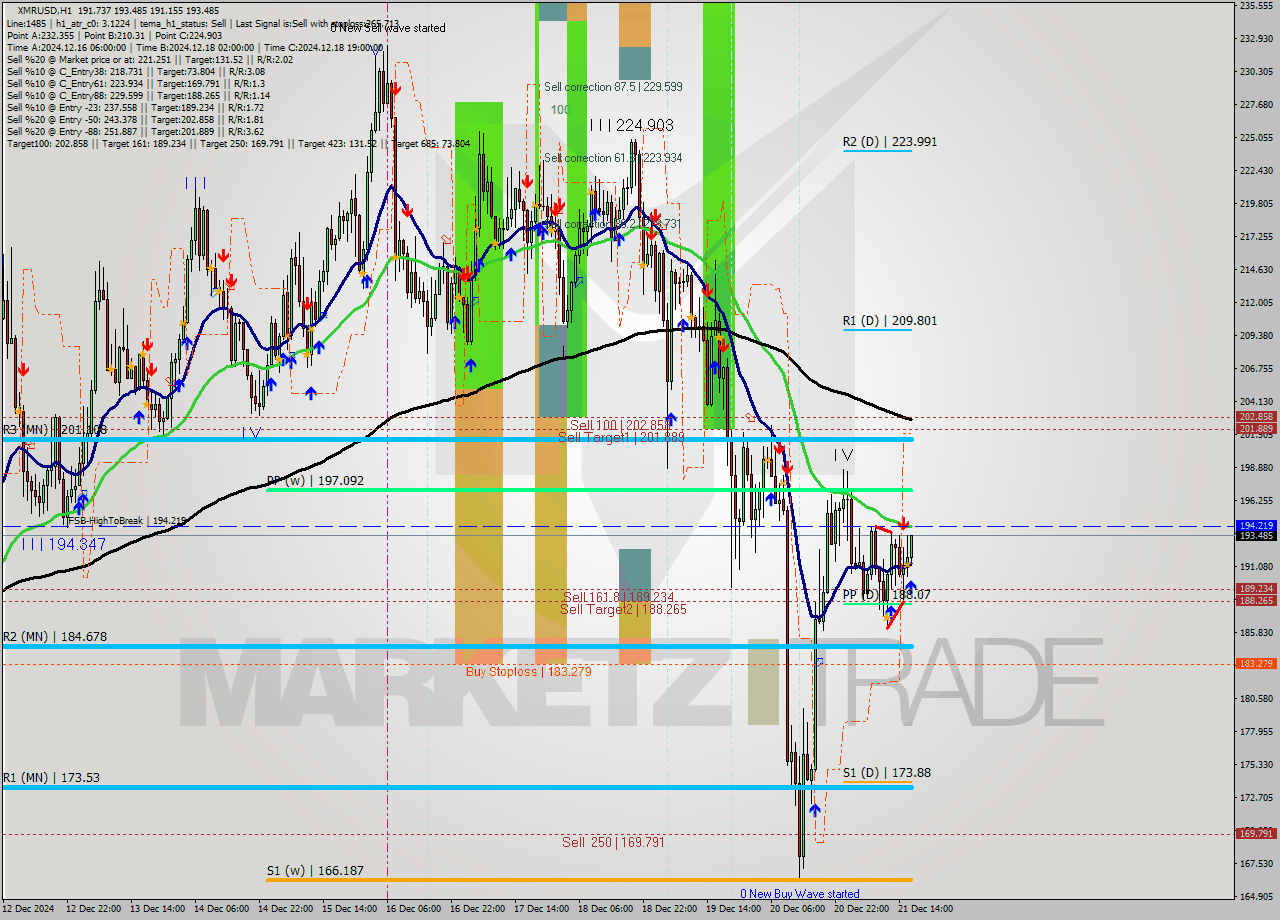The width and height of the screenshot is (1280, 920).
Task: Click the red 201.889 price tag on axis
Action: [x=1255, y=429]
